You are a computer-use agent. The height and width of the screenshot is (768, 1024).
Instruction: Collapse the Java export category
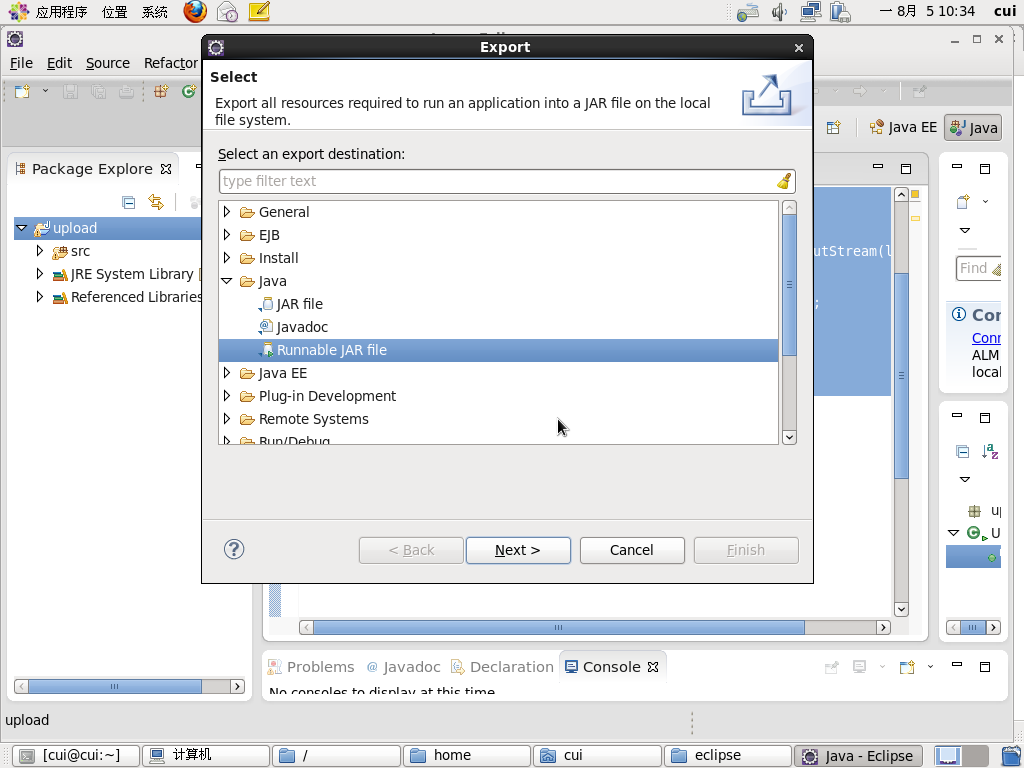[228, 281]
